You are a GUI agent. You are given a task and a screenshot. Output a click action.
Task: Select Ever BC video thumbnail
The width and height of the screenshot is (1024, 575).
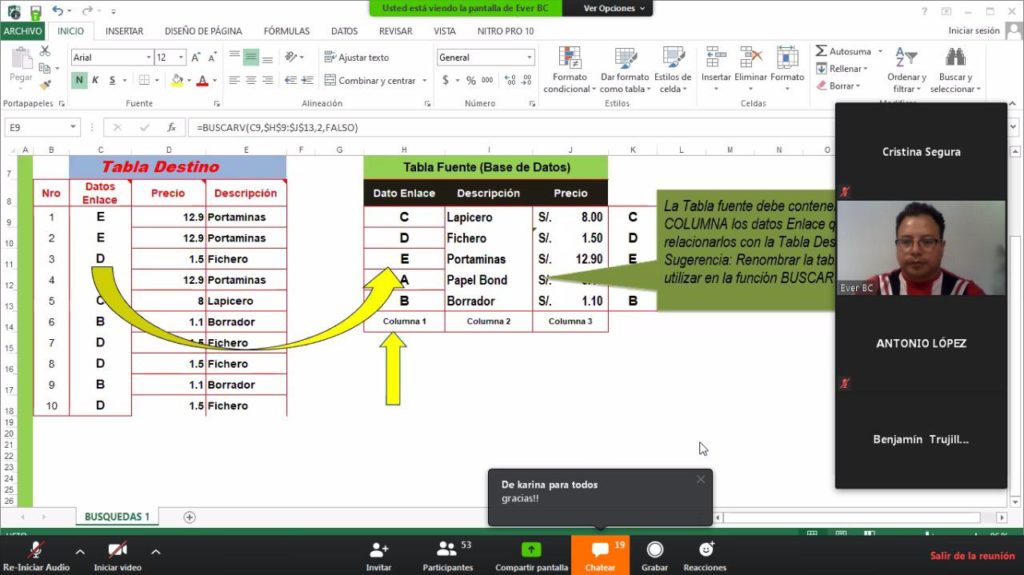(x=921, y=248)
